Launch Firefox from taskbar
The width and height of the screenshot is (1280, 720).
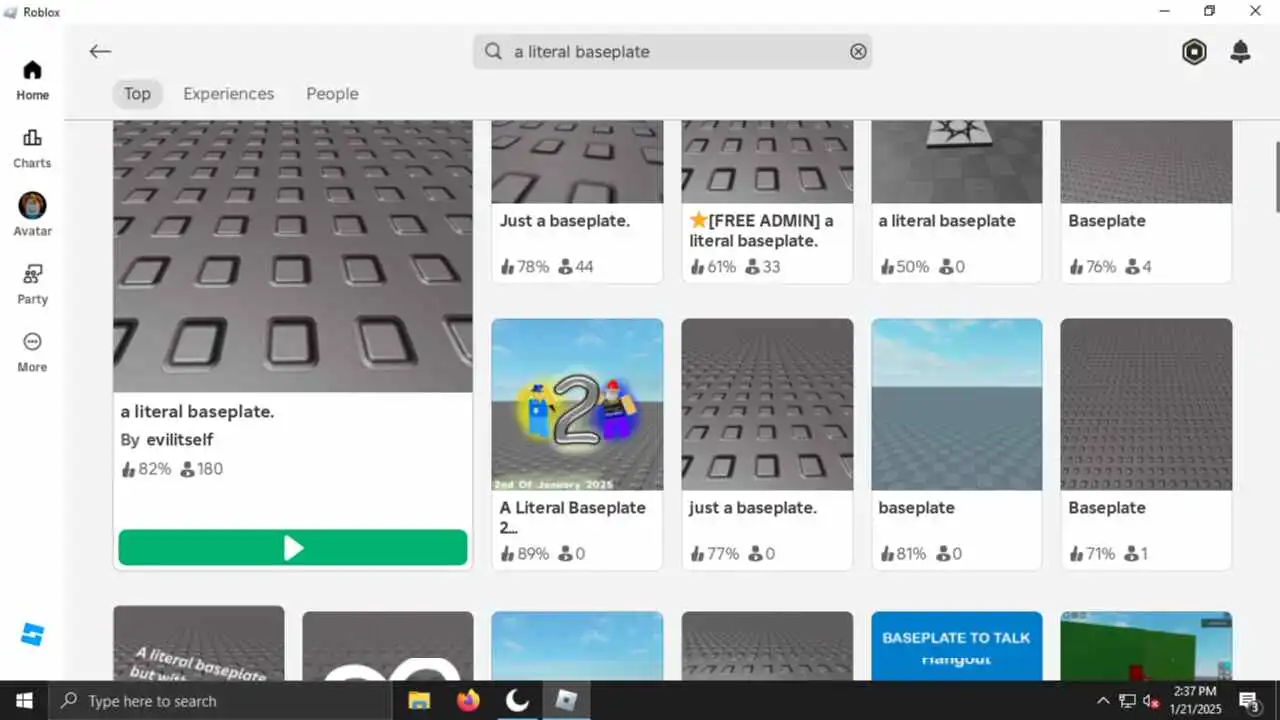pos(468,701)
